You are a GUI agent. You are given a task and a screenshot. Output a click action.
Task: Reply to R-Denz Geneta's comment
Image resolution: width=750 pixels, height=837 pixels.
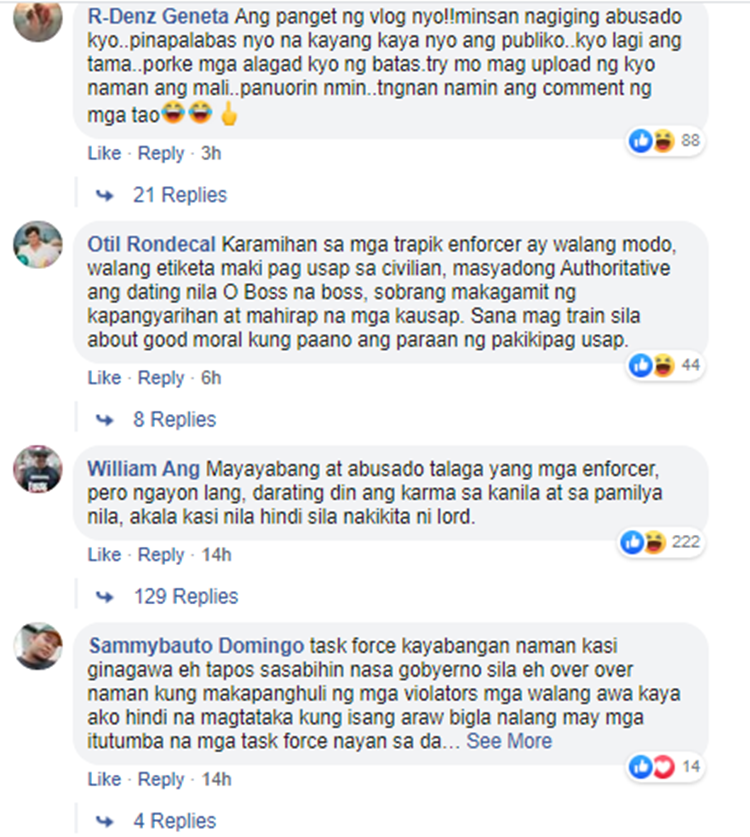161,154
